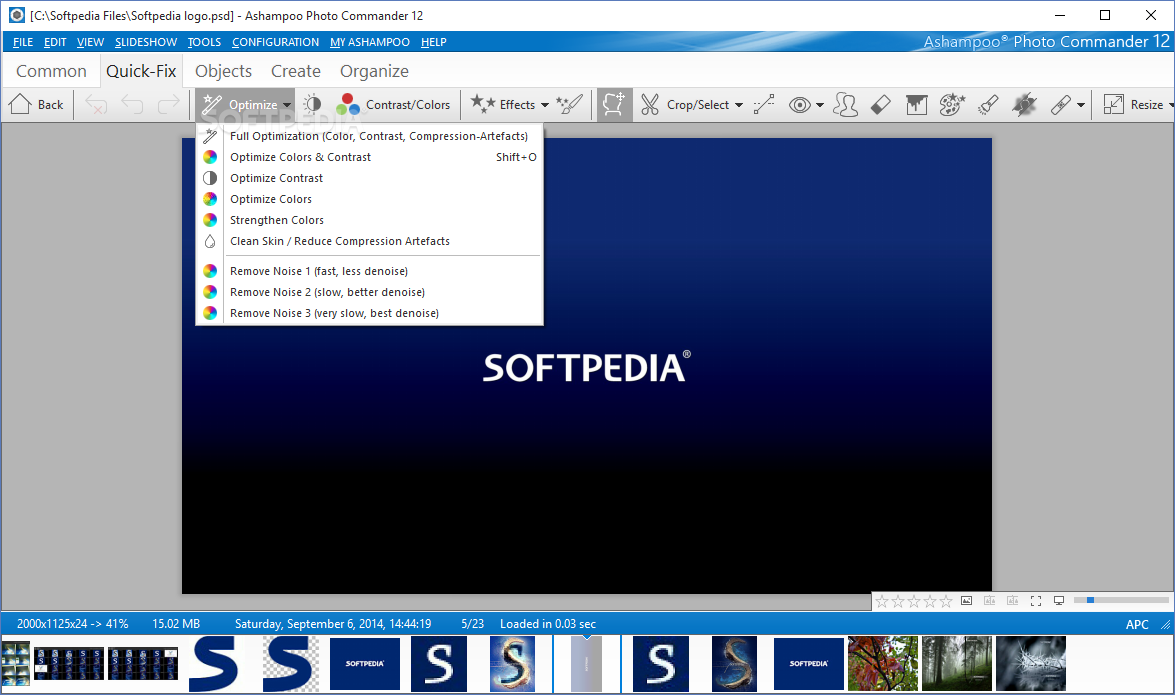Click the Crop/Select scissors icon

click(650, 104)
